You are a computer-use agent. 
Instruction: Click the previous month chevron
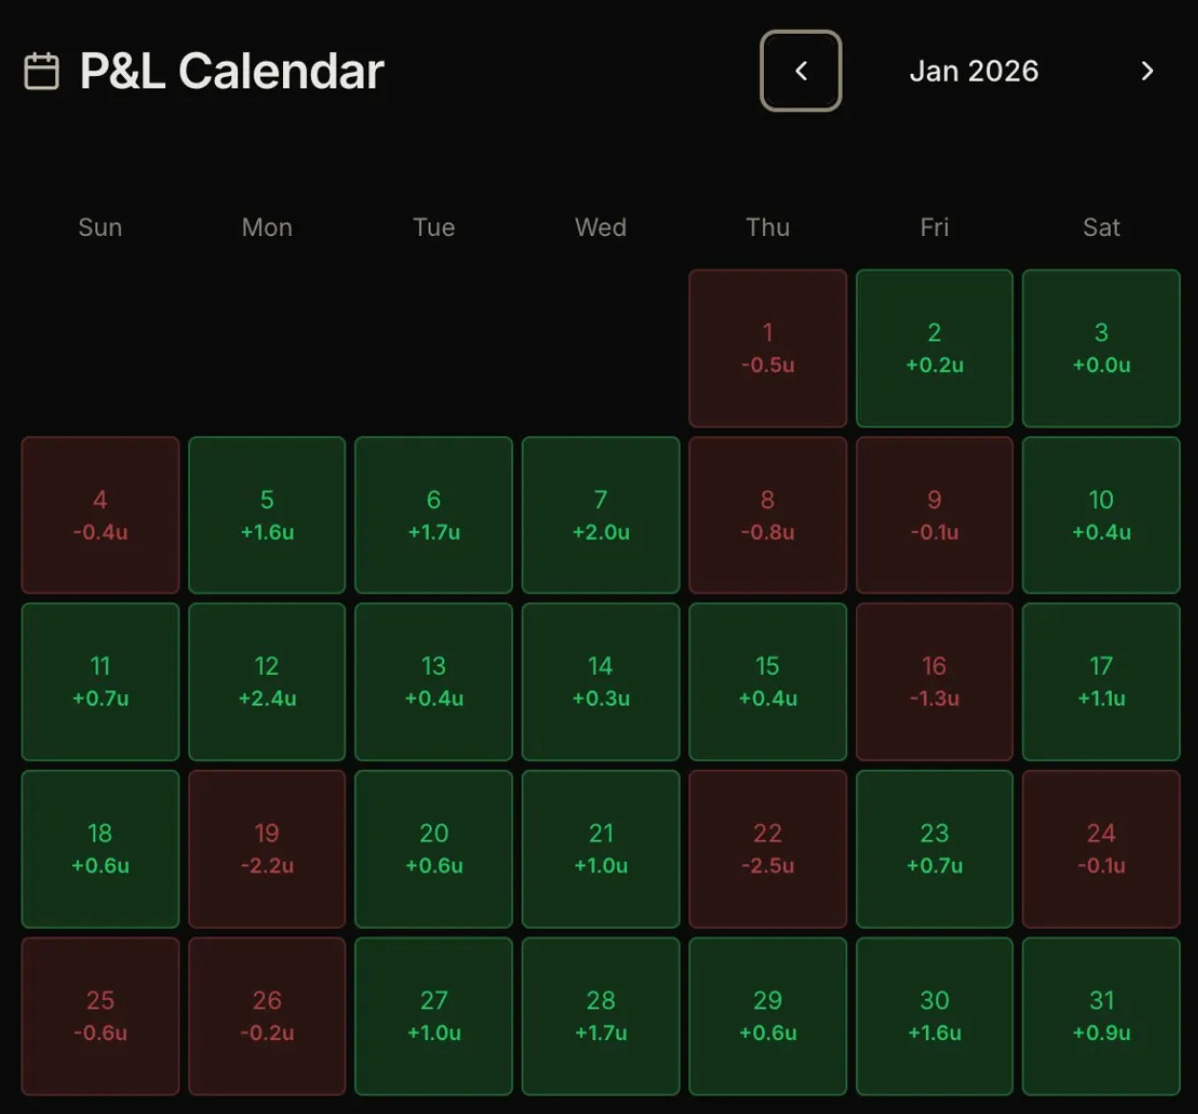pos(800,71)
